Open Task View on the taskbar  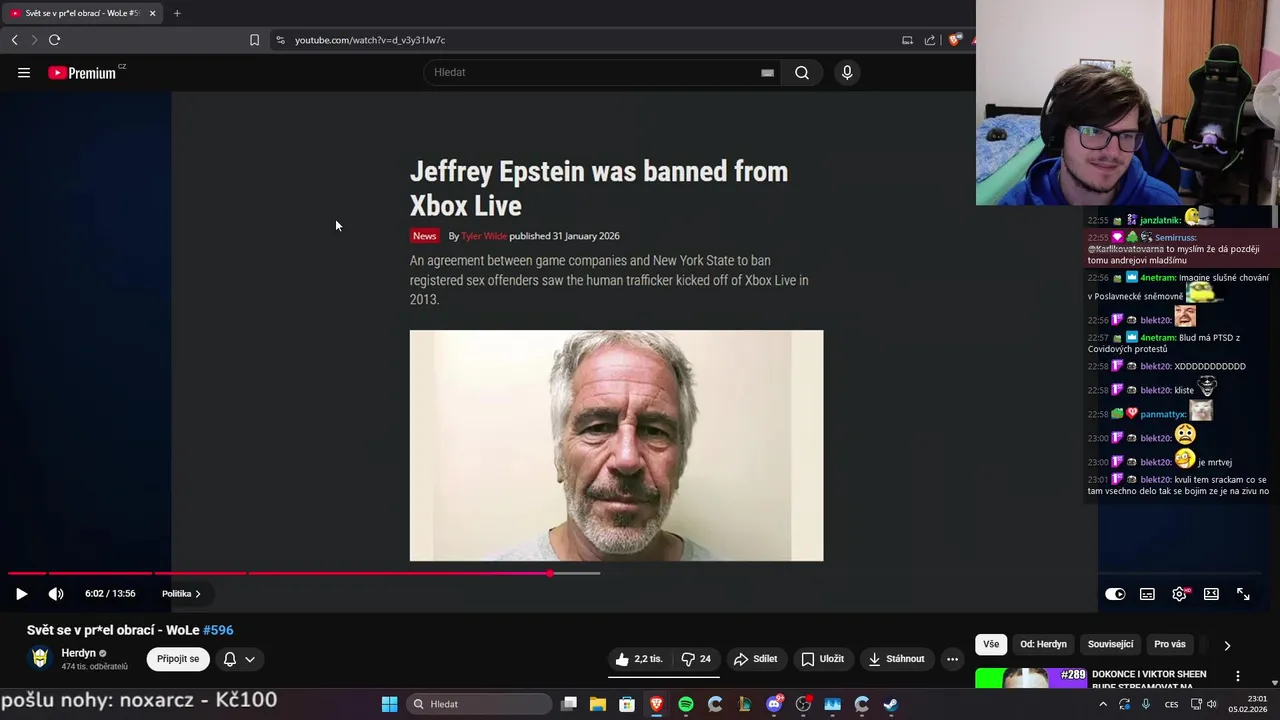coord(569,704)
